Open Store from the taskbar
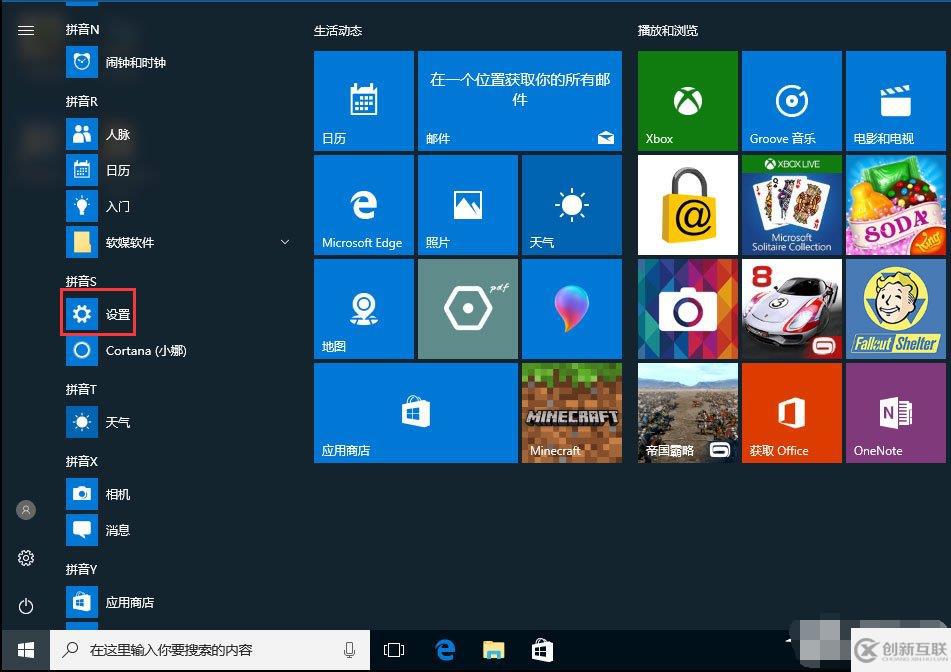 coord(542,650)
